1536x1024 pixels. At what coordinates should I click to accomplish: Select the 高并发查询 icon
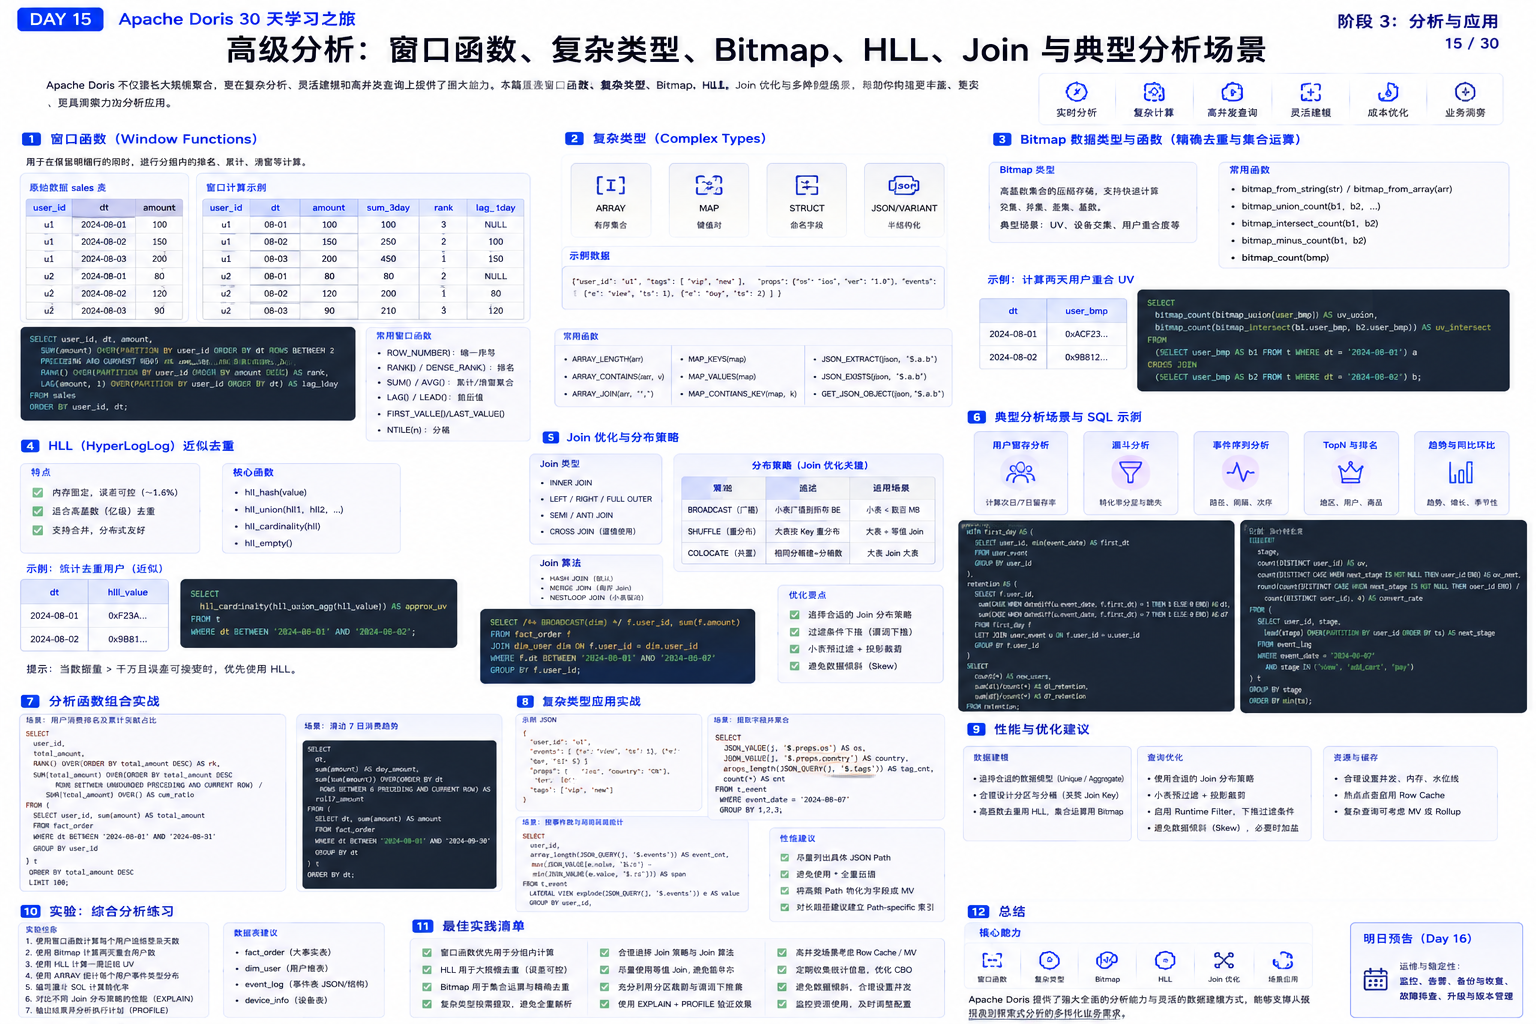pyautogui.click(x=1232, y=92)
